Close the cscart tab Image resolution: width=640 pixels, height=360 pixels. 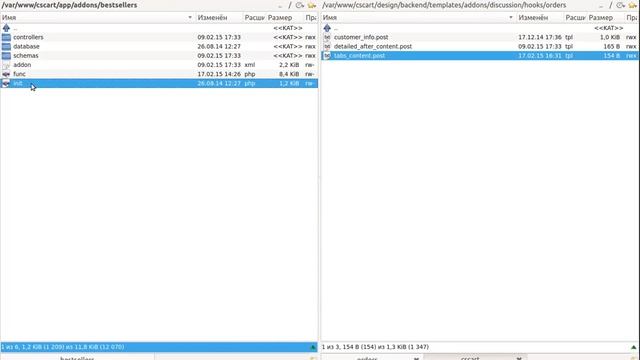click(x=519, y=358)
